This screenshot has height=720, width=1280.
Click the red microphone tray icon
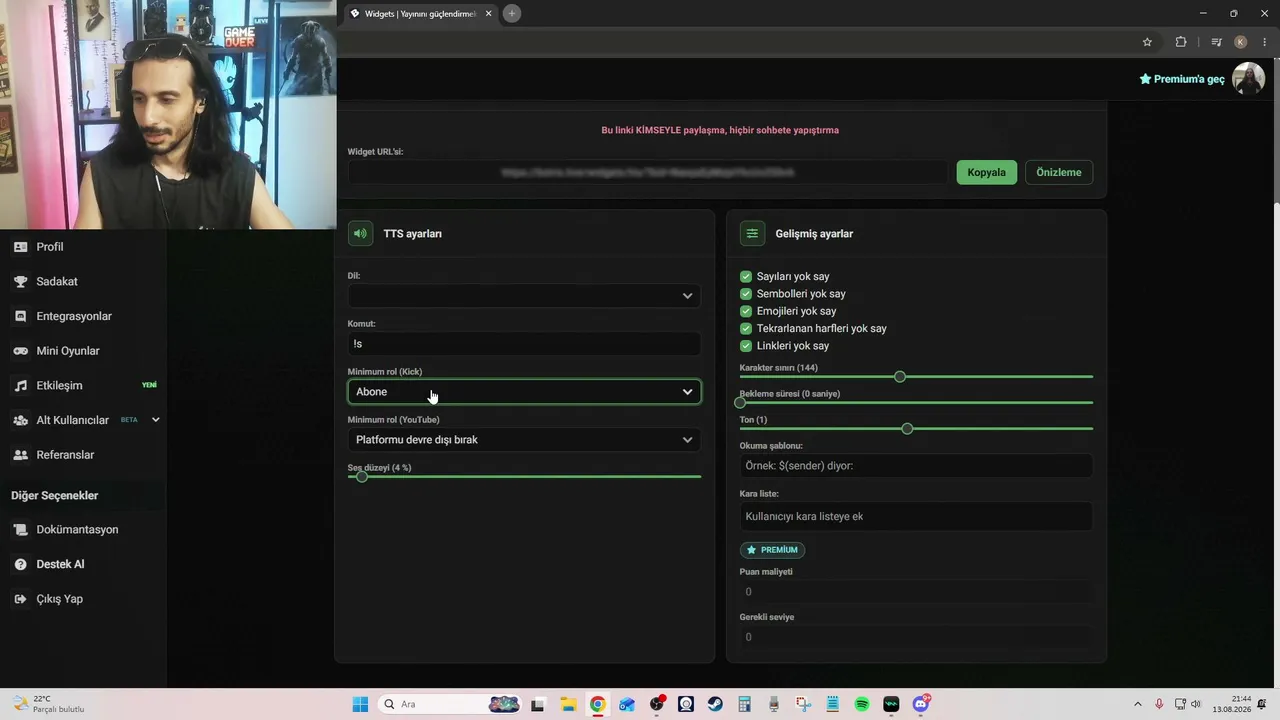[1159, 704]
